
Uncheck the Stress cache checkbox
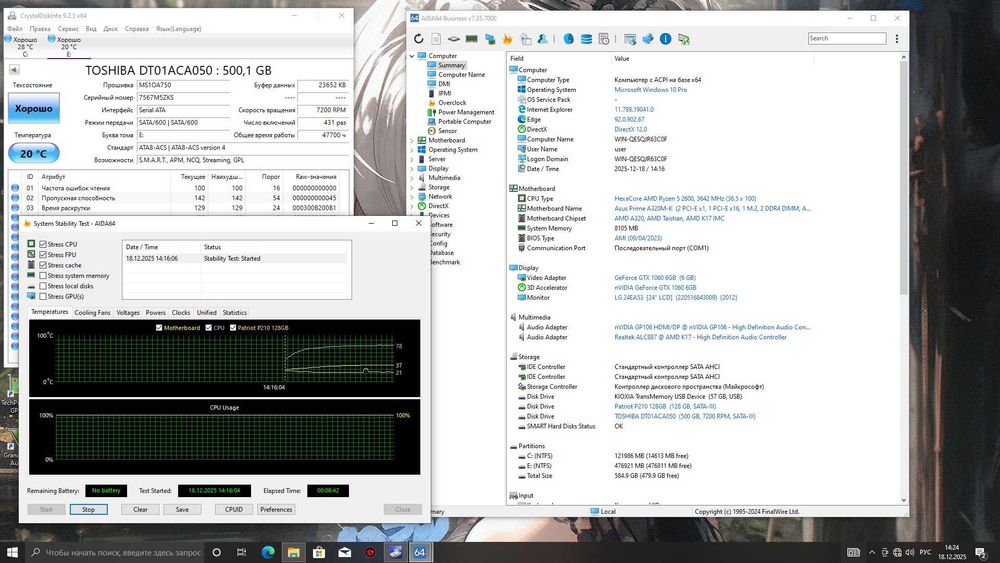tap(43, 265)
